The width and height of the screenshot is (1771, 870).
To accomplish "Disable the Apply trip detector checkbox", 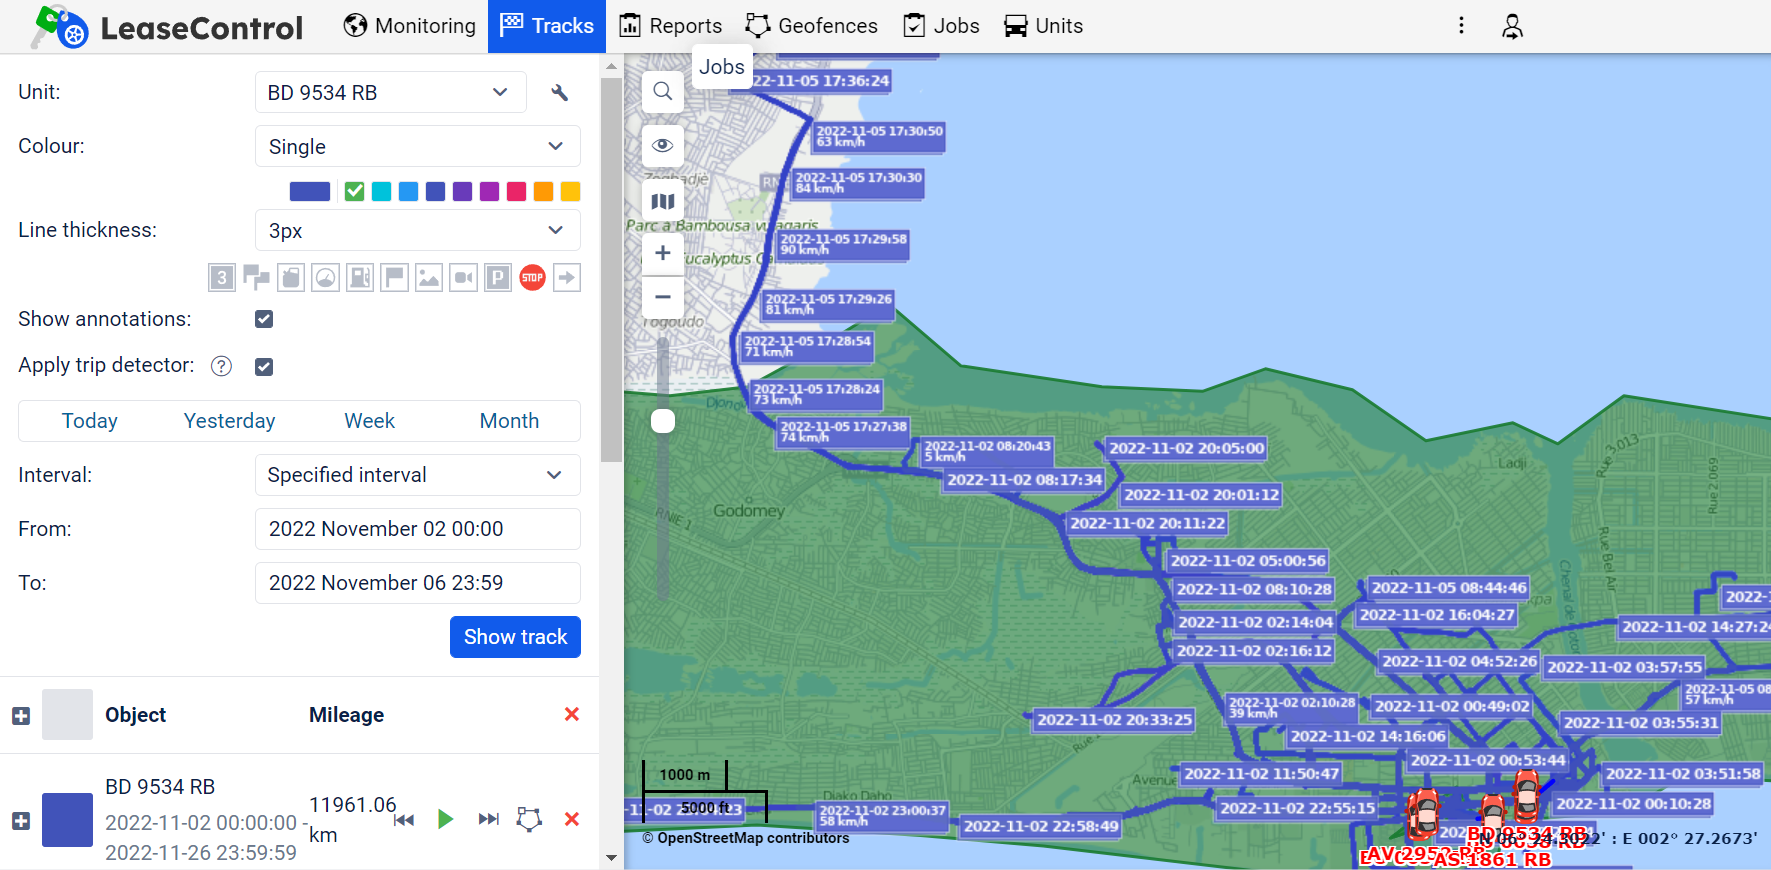I will 264,367.
